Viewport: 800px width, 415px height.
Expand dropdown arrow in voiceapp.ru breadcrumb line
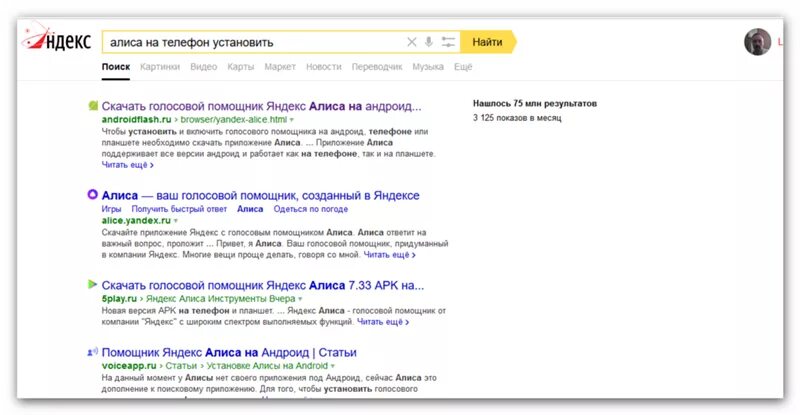click(333, 367)
